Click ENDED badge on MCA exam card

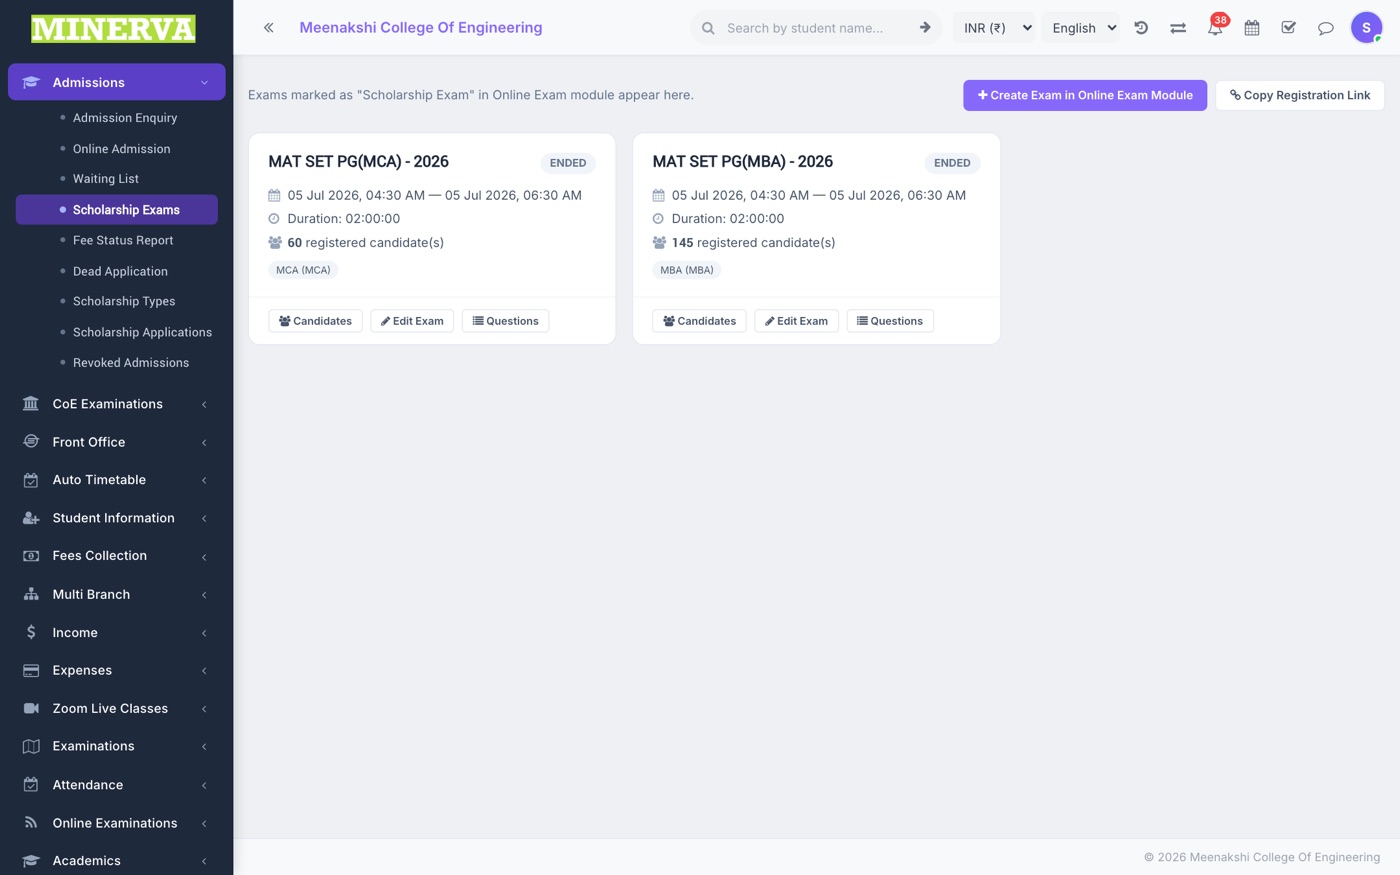568,163
